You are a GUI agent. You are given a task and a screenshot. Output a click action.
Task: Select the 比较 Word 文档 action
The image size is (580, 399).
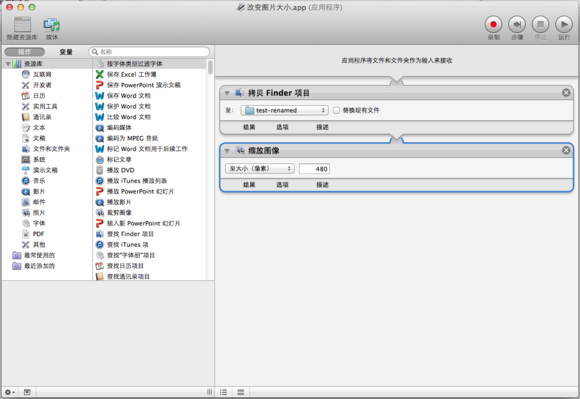pyautogui.click(x=129, y=117)
